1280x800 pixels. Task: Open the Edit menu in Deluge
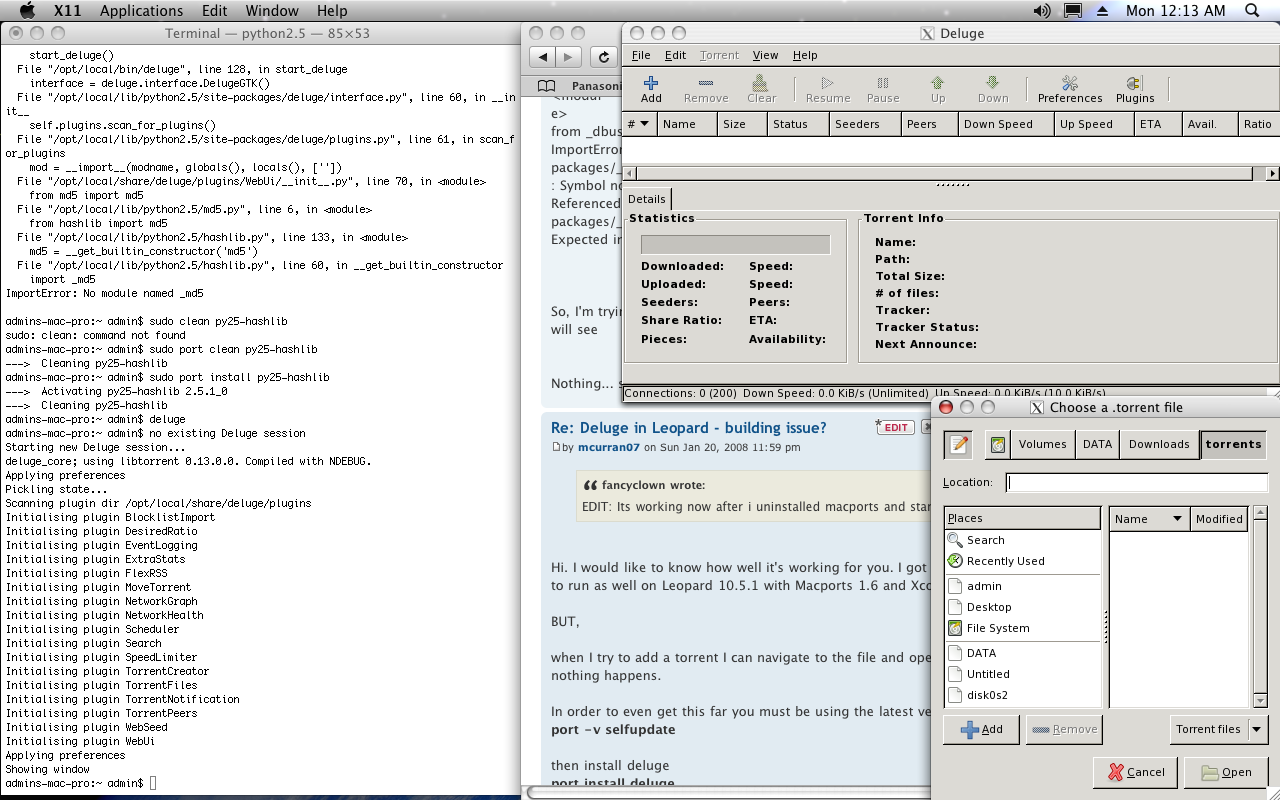point(676,55)
